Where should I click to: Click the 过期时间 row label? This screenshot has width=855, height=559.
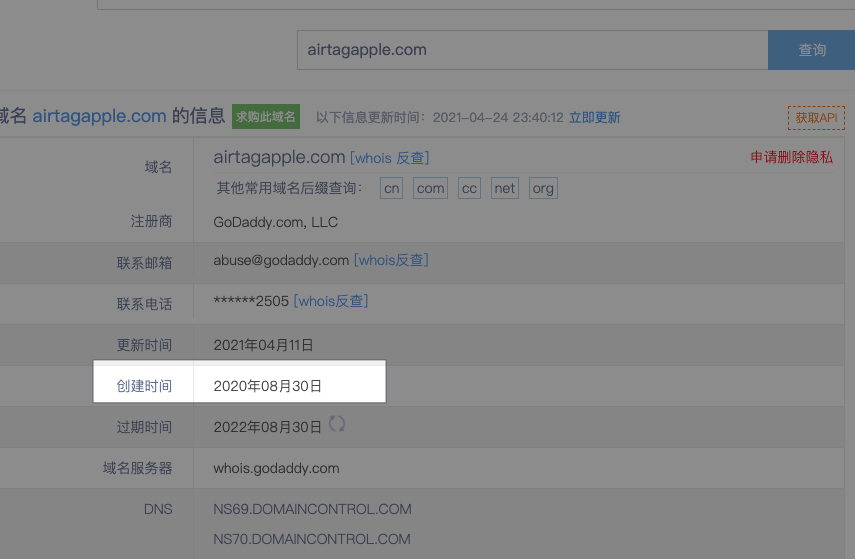pos(144,427)
